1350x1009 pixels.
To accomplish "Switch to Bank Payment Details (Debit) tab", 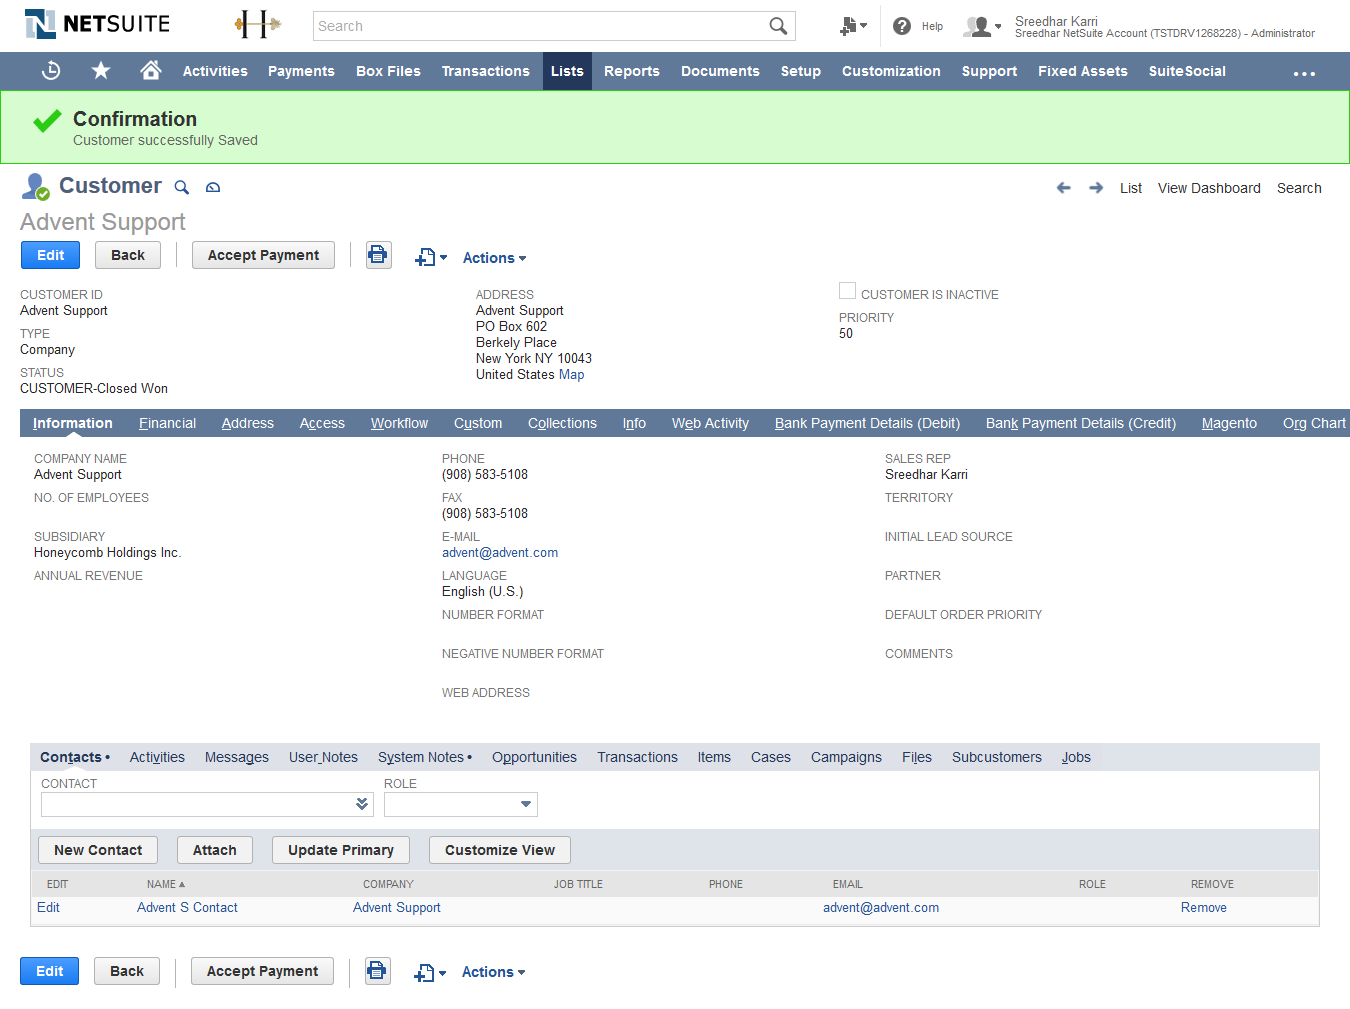I will [x=867, y=423].
